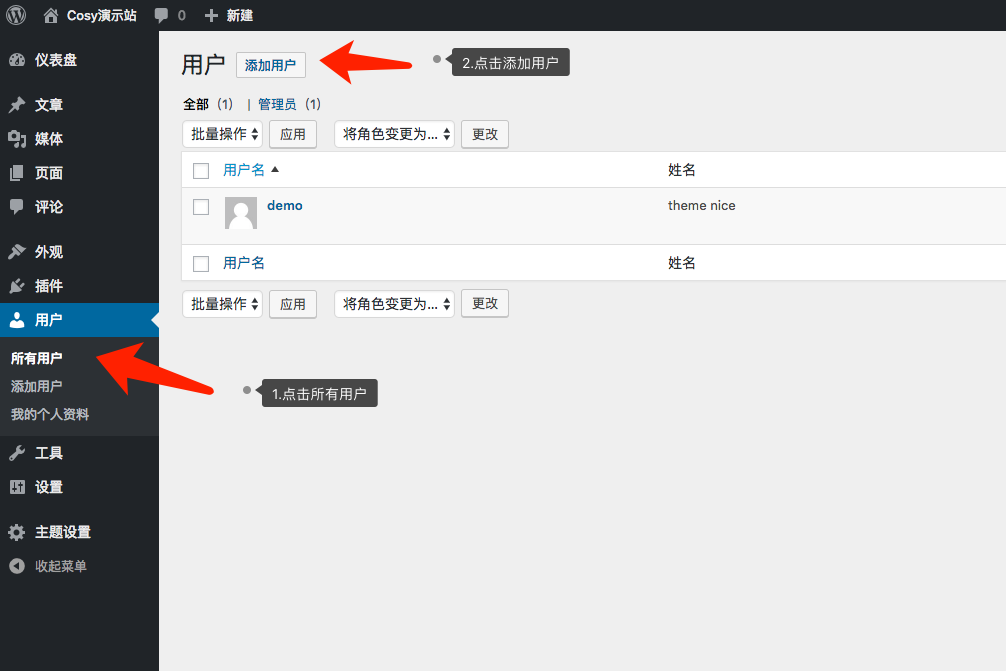
Task: Click the 用户名 column header link
Action: (244, 170)
